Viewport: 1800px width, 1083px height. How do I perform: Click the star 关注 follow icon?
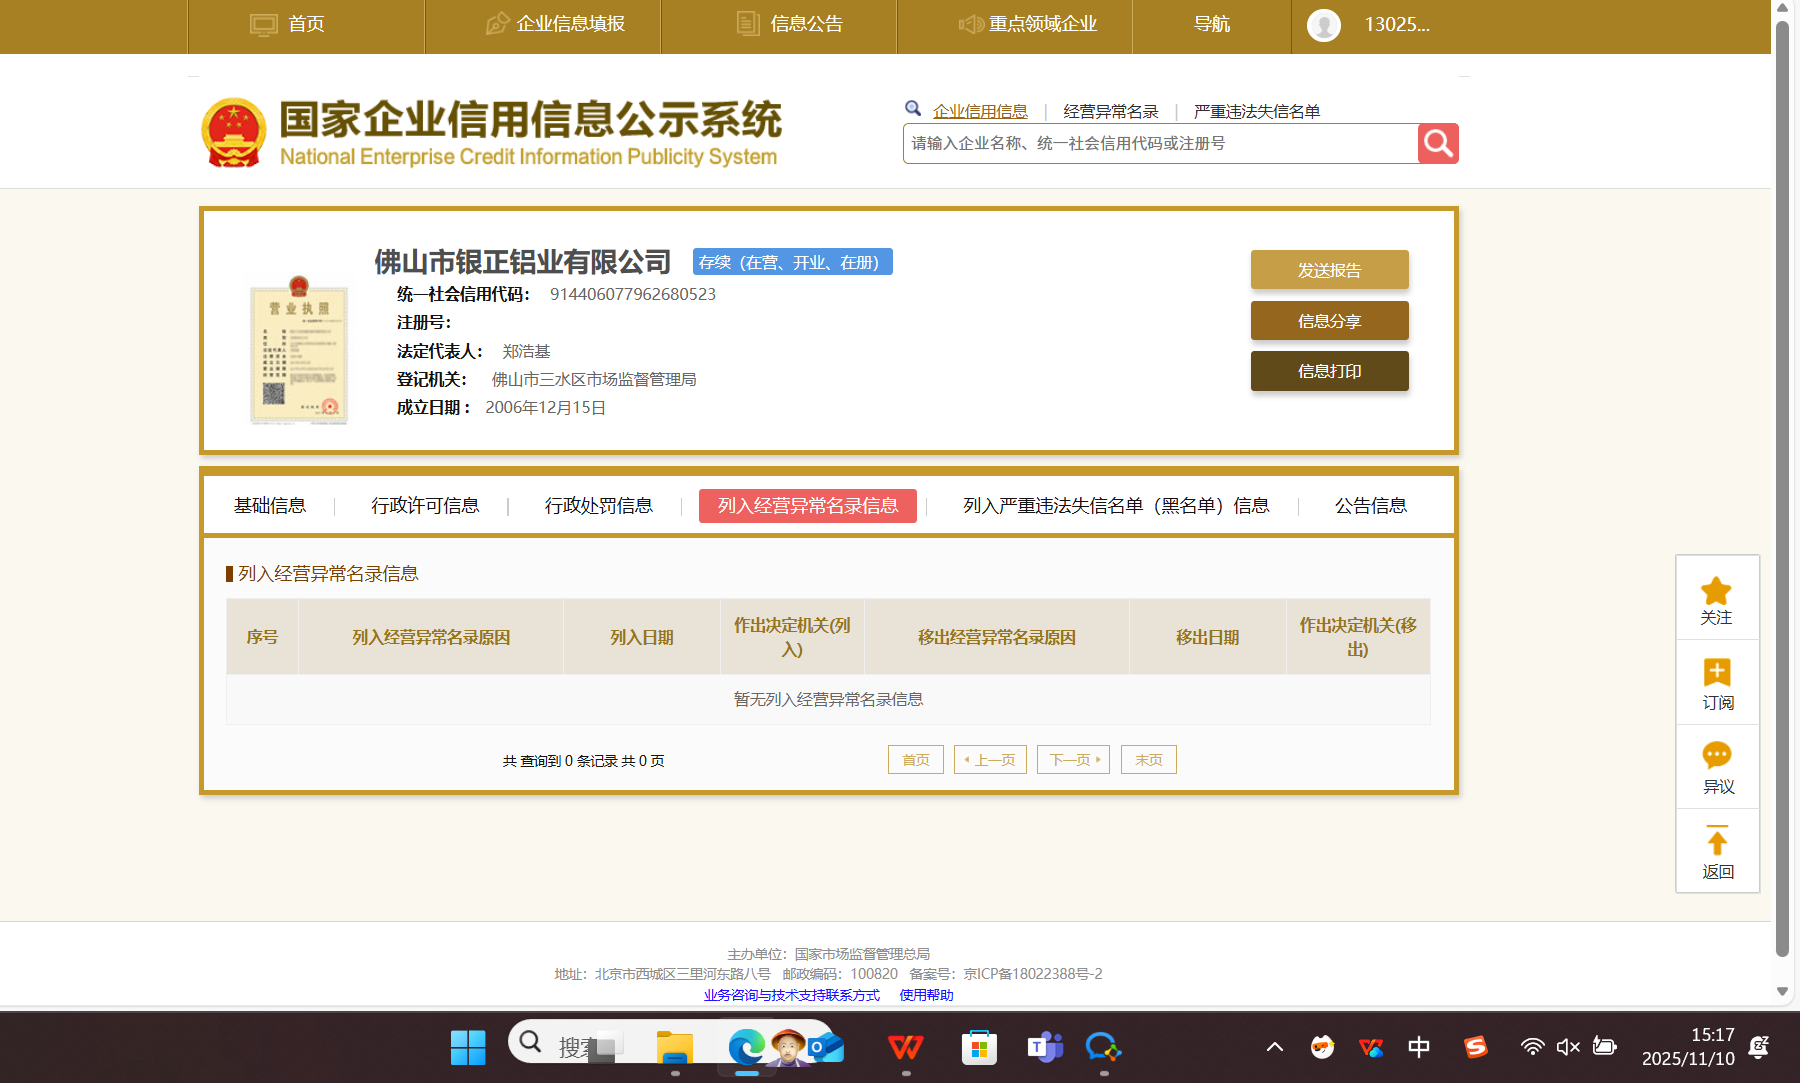click(x=1716, y=591)
